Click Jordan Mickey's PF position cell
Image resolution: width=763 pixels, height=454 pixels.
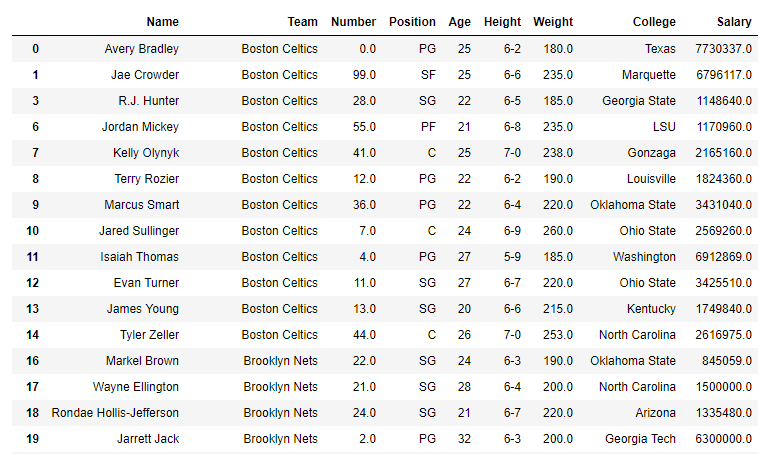[x=428, y=127]
